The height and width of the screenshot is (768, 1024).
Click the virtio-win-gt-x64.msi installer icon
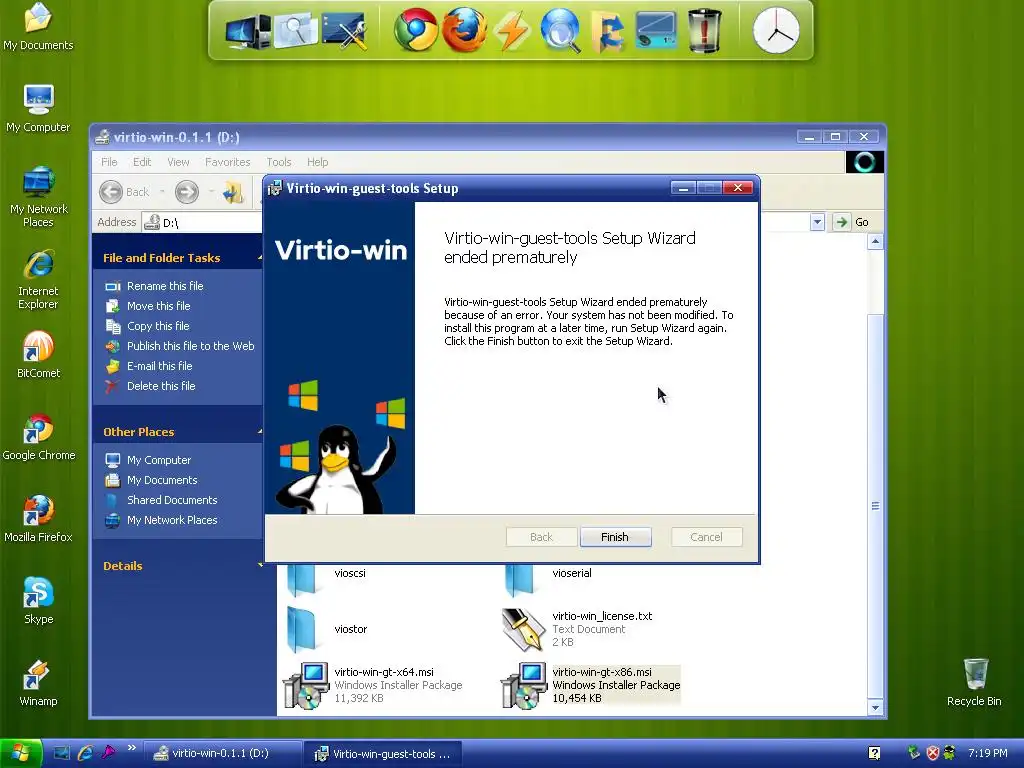[x=306, y=686]
